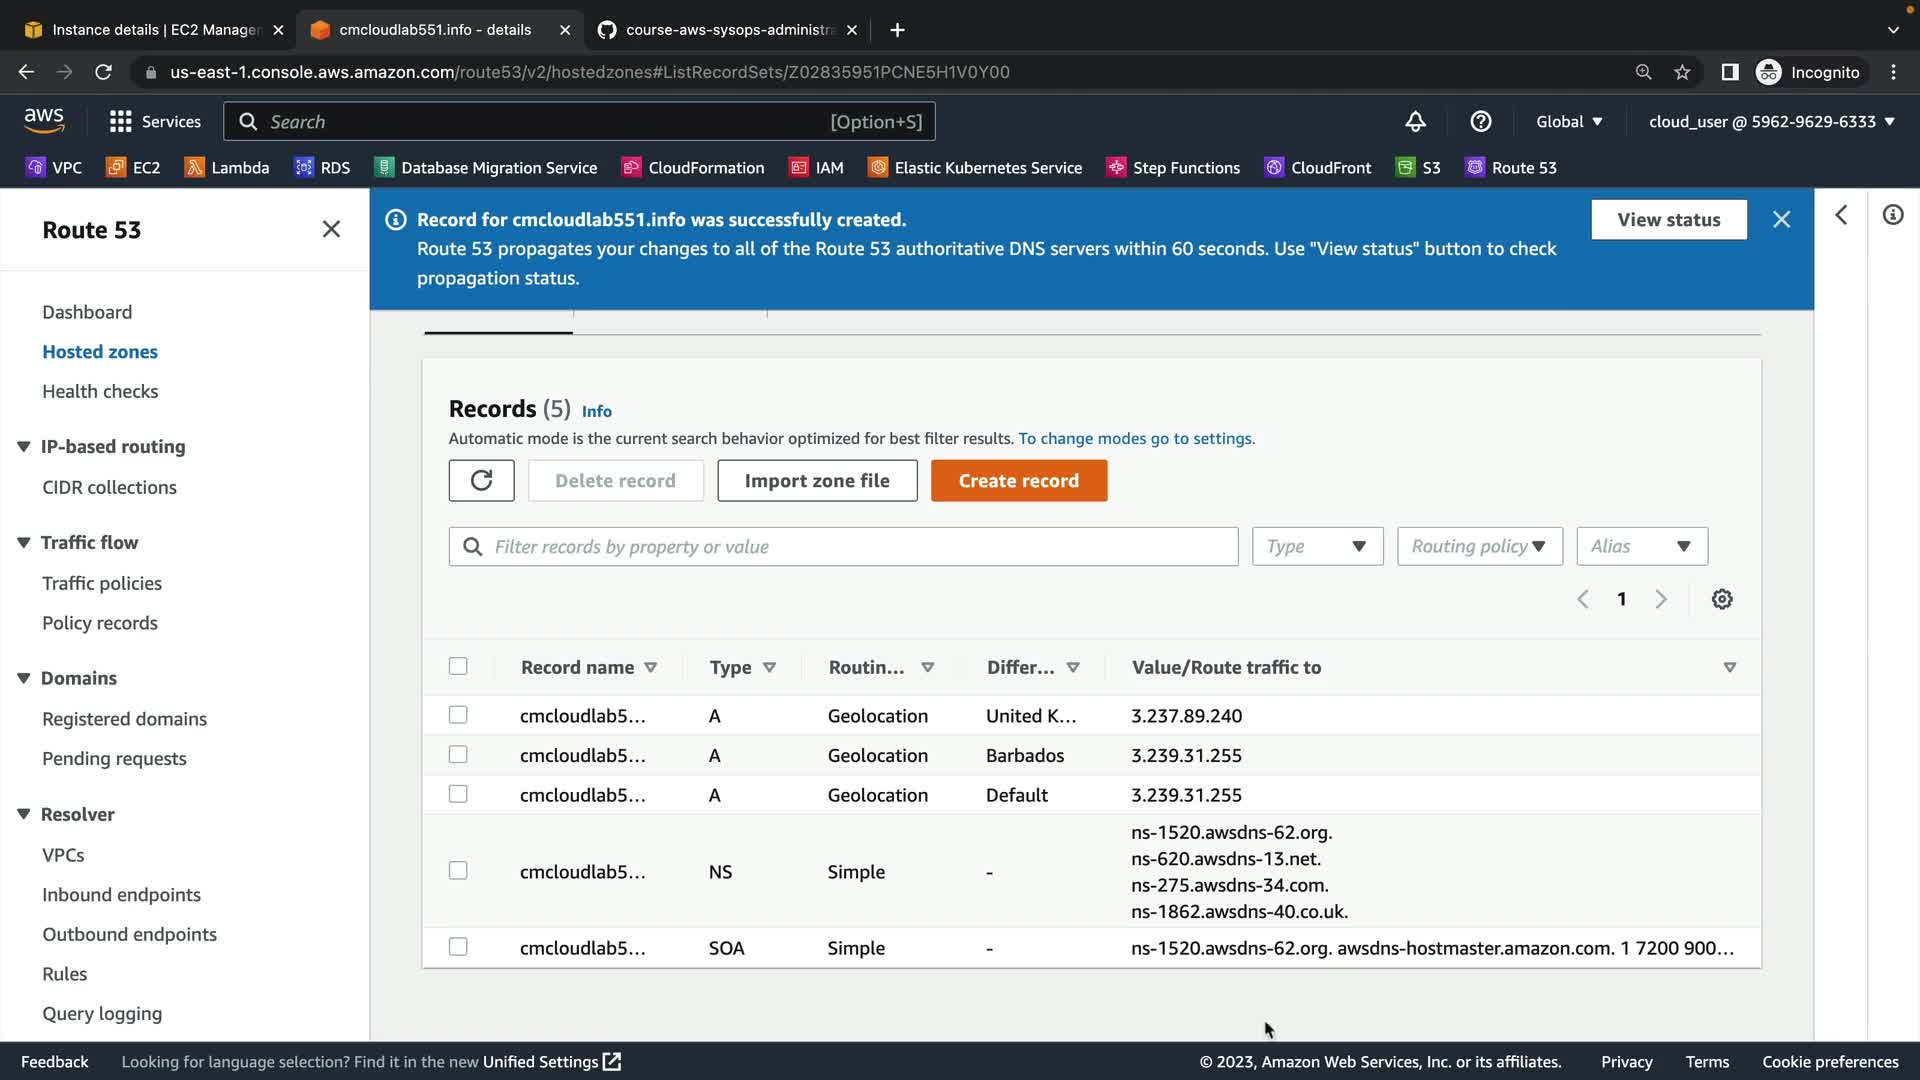Select the NS record checkbox
The height and width of the screenshot is (1080, 1920).
[458, 871]
